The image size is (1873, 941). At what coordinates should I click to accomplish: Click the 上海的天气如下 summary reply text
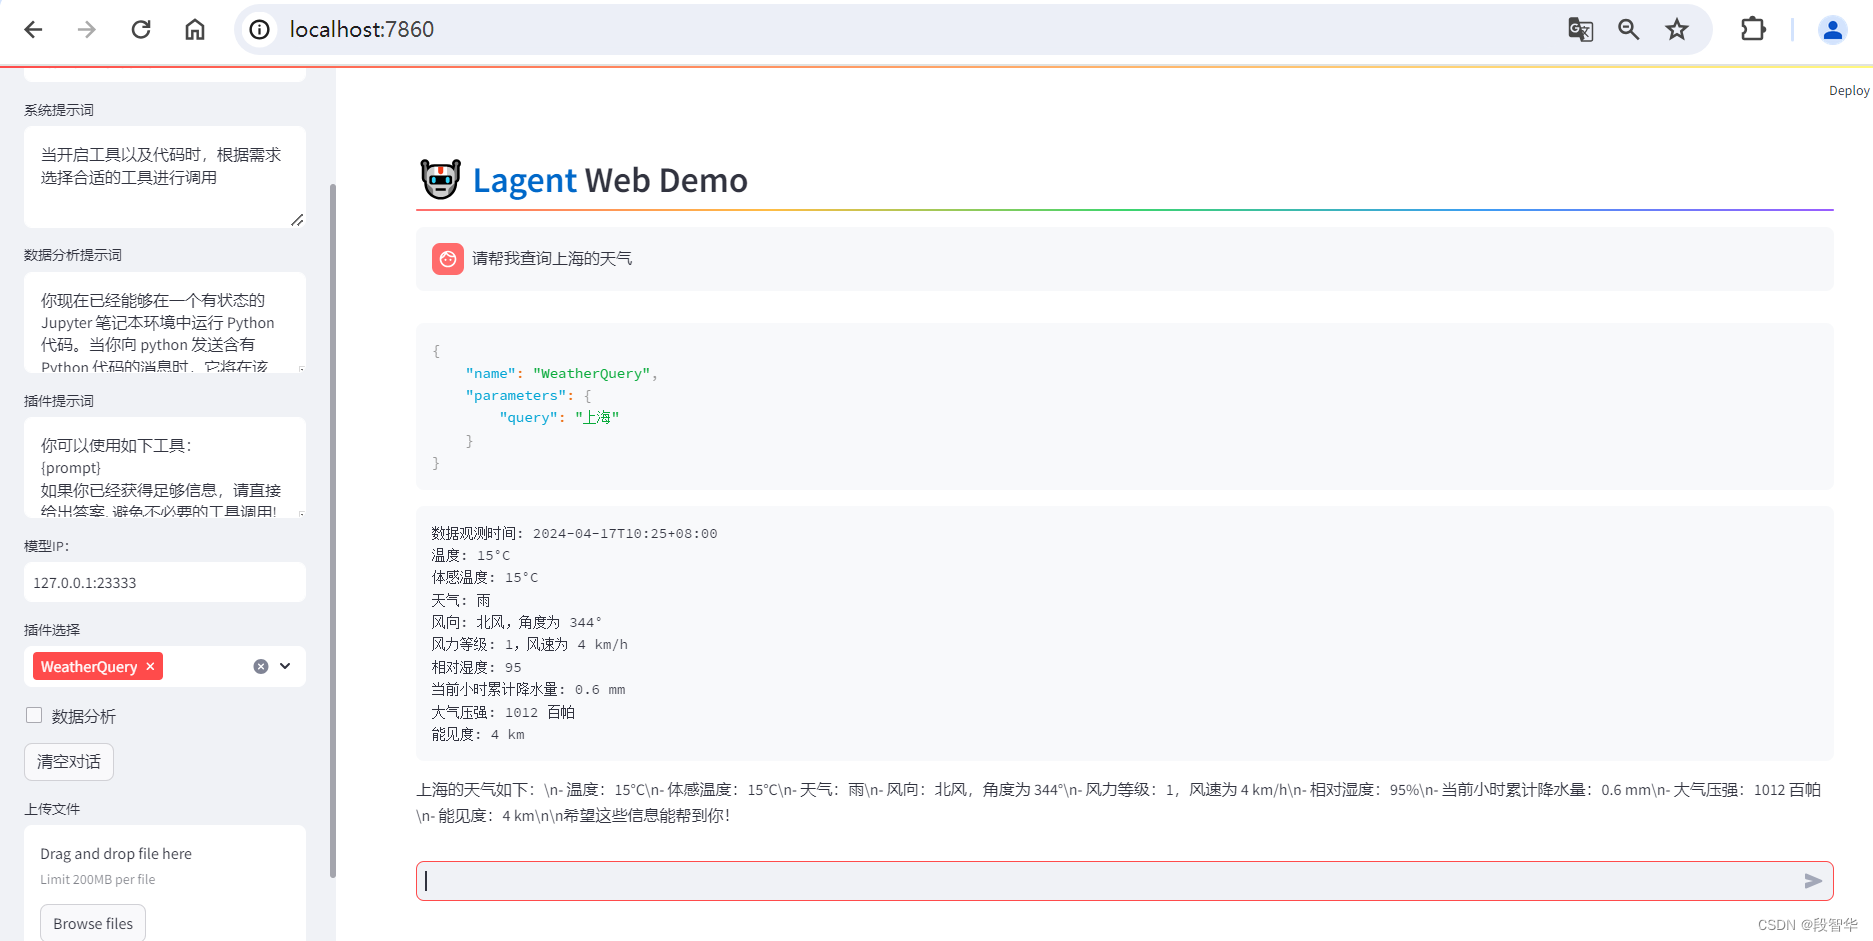[1118, 803]
